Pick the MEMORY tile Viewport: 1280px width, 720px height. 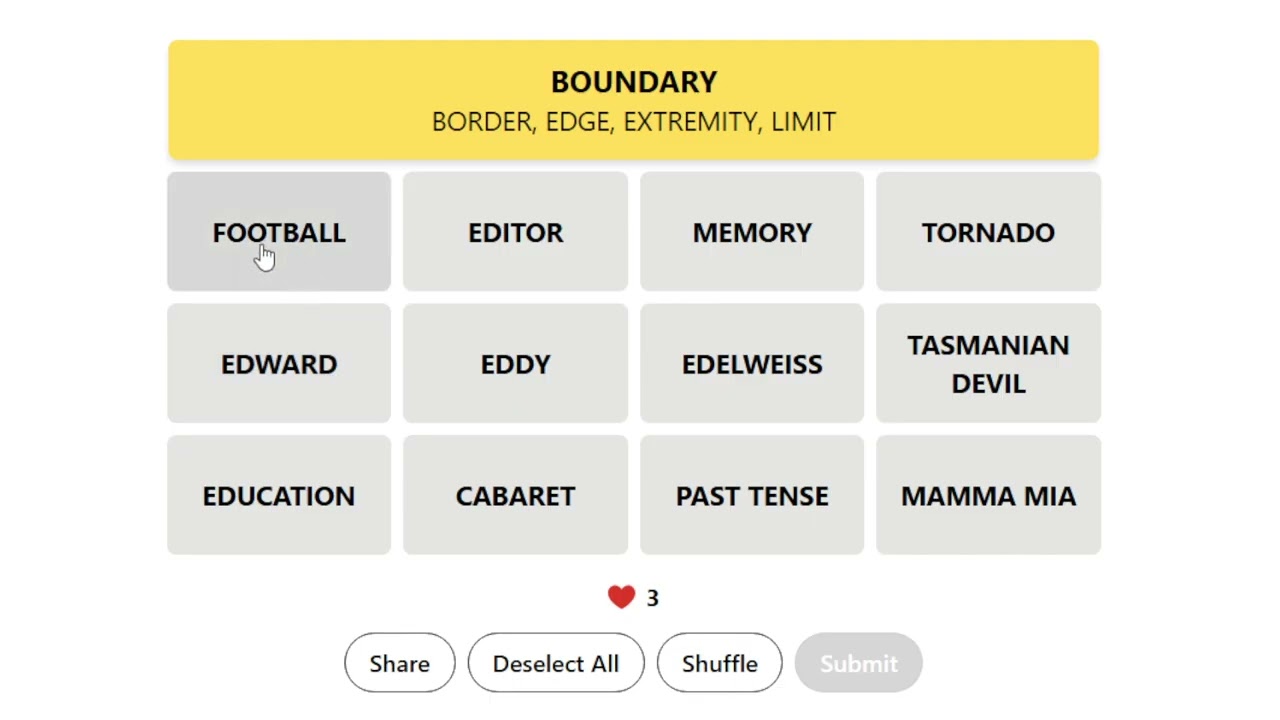pos(752,232)
